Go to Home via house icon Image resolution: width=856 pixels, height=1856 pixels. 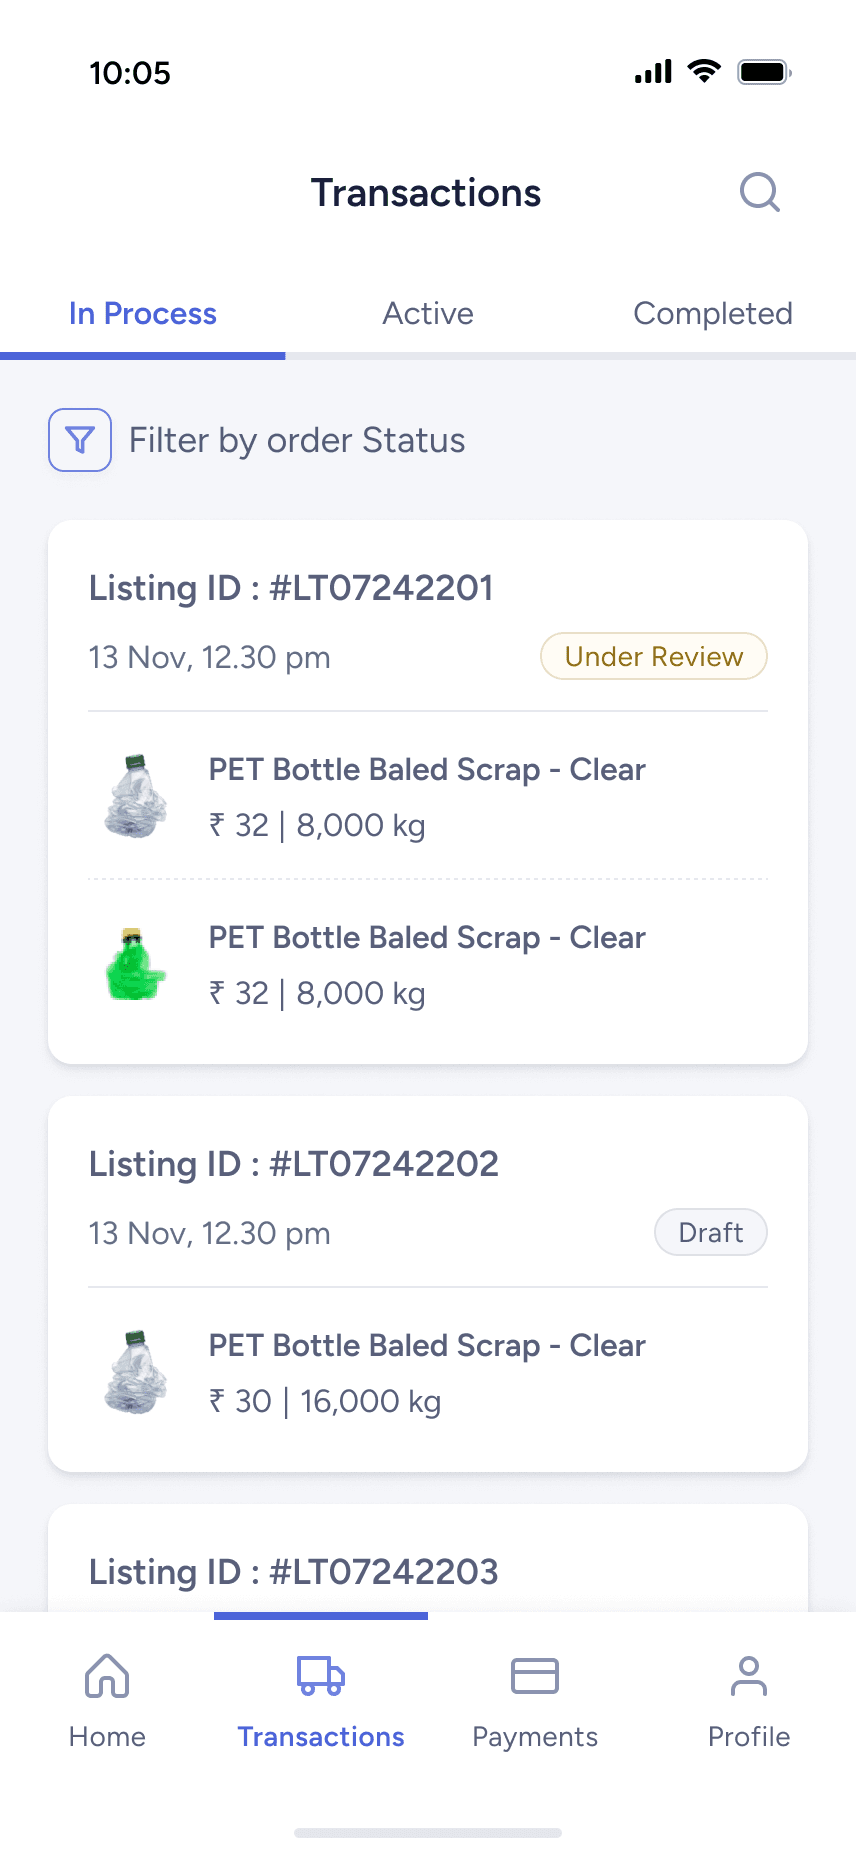click(107, 1676)
